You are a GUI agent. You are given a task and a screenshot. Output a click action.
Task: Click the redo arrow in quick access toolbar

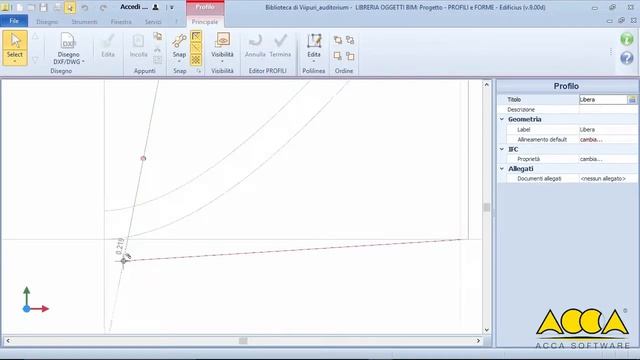coord(103,7)
